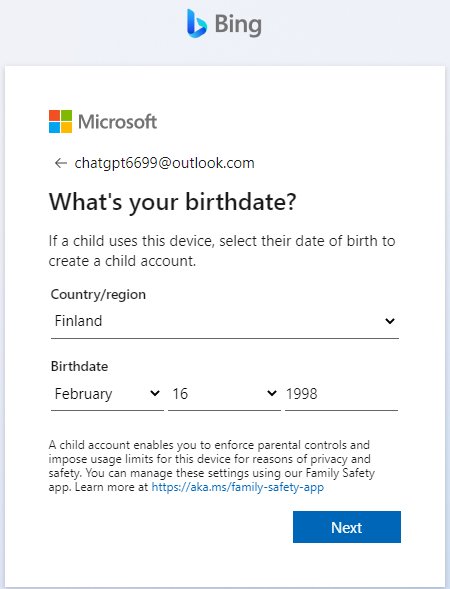The width and height of the screenshot is (450, 589).
Task: Click the Birthdate field label
Action: (79, 366)
